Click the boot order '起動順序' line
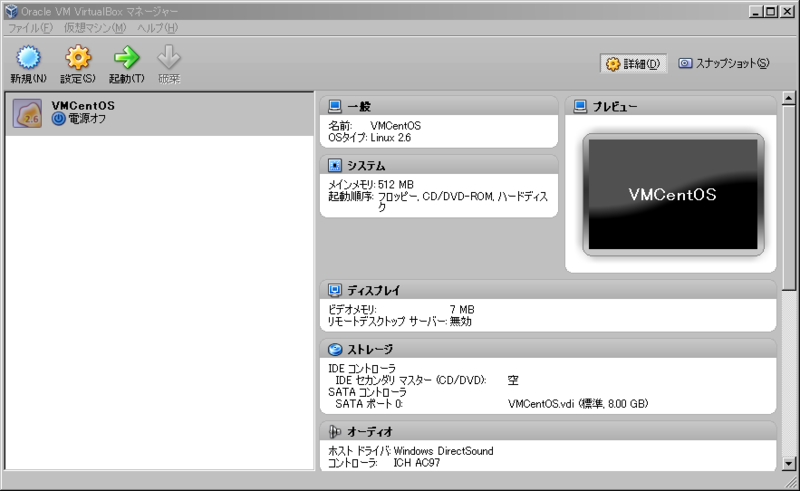 (x=438, y=202)
